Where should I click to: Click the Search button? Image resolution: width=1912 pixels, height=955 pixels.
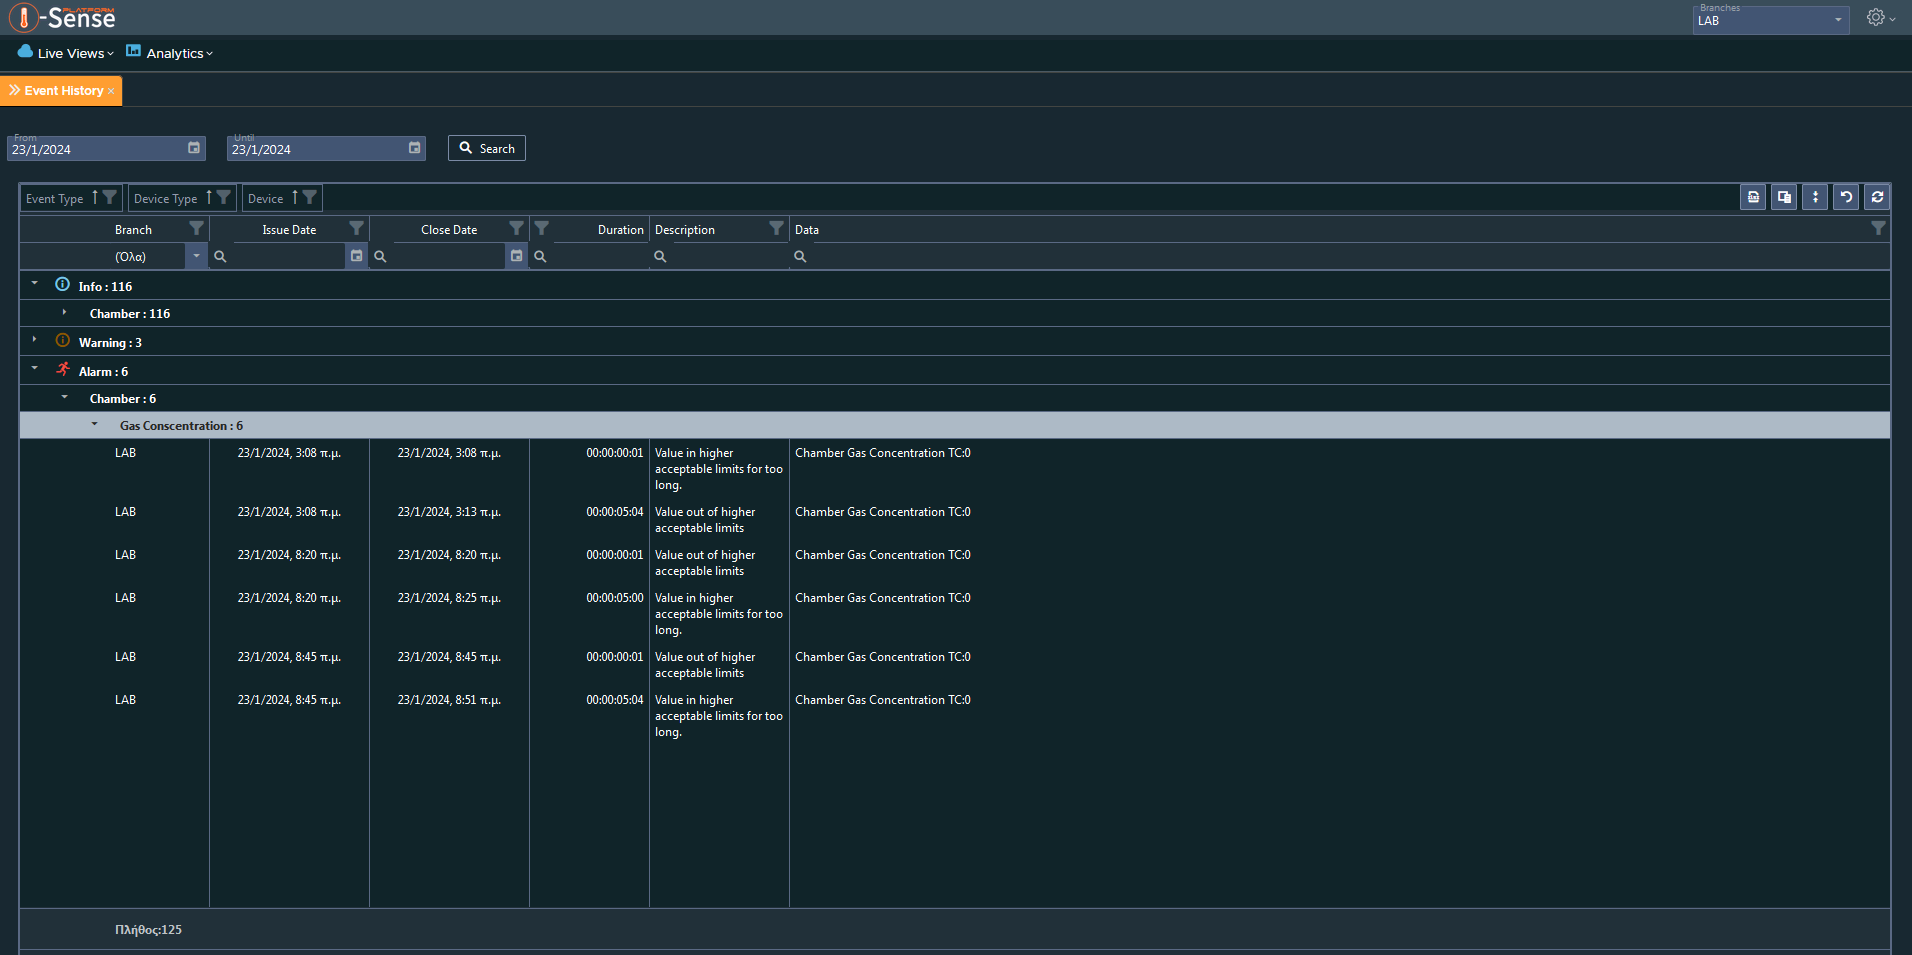click(487, 148)
